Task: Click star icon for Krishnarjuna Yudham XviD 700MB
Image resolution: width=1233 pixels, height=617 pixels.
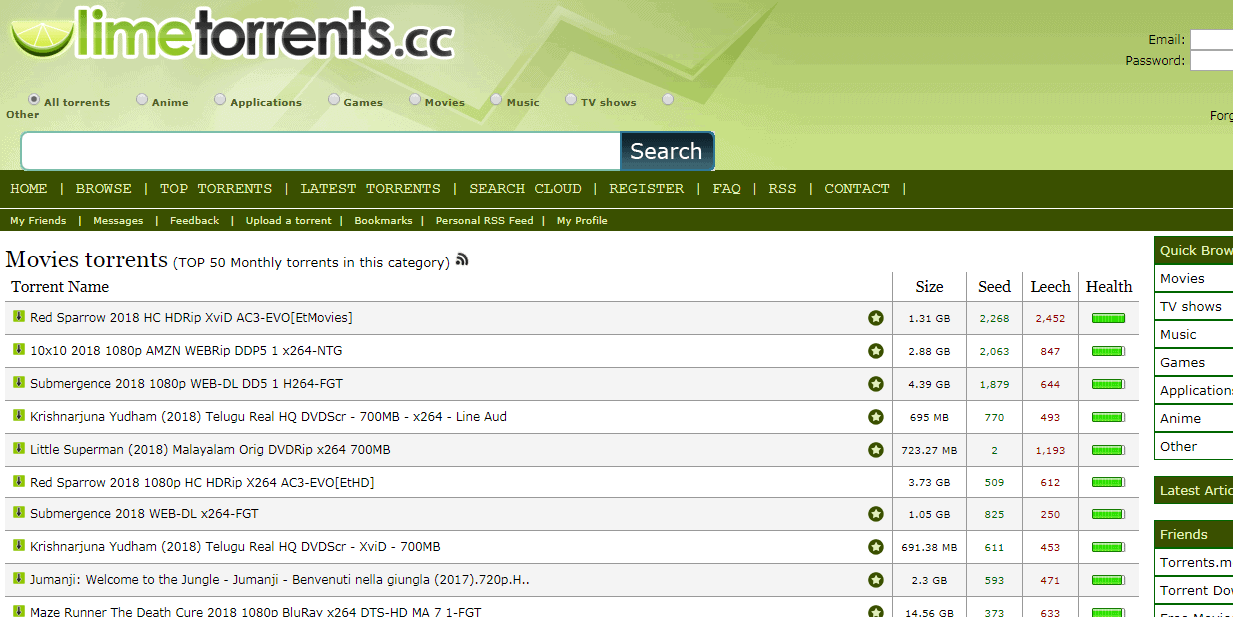Action: (876, 547)
